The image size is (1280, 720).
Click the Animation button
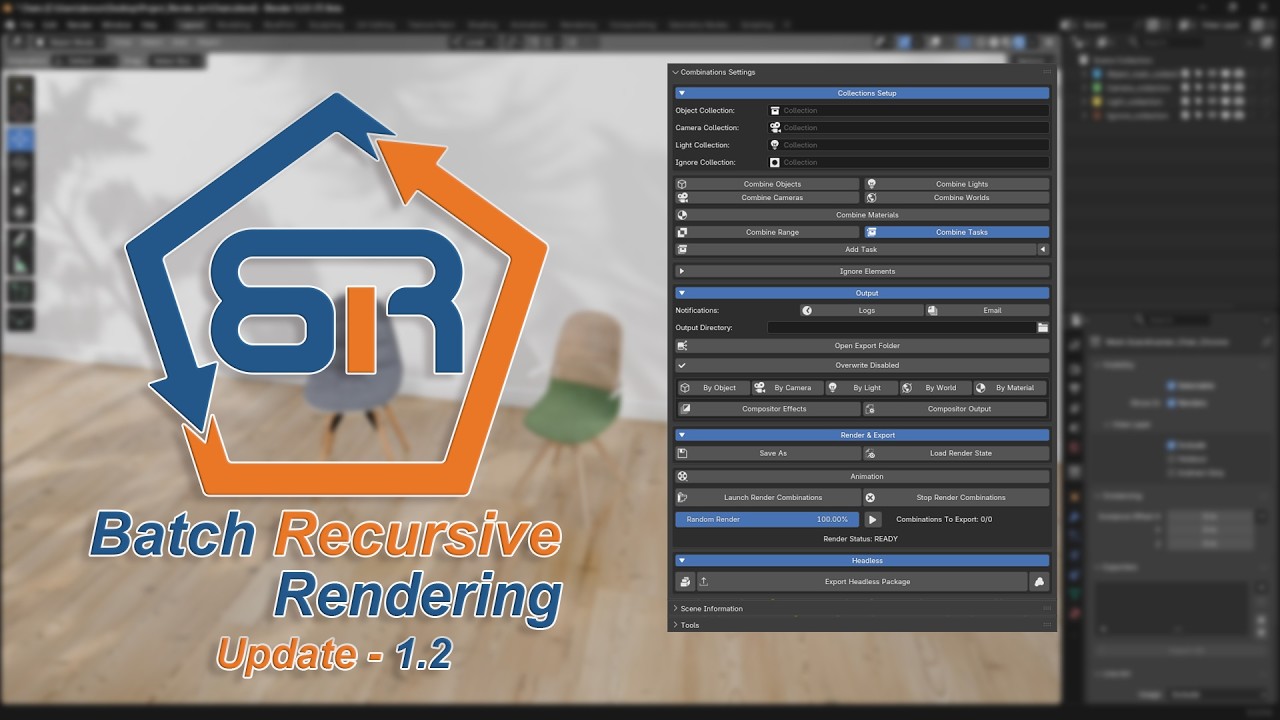(862, 477)
